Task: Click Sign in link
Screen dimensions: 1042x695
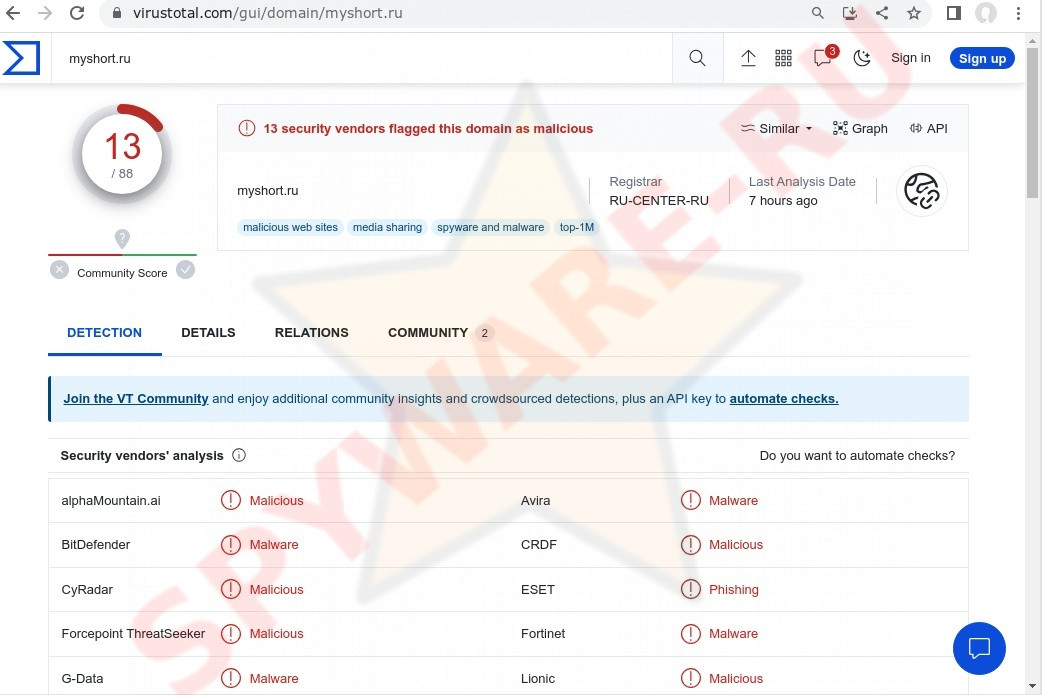Action: (x=910, y=58)
